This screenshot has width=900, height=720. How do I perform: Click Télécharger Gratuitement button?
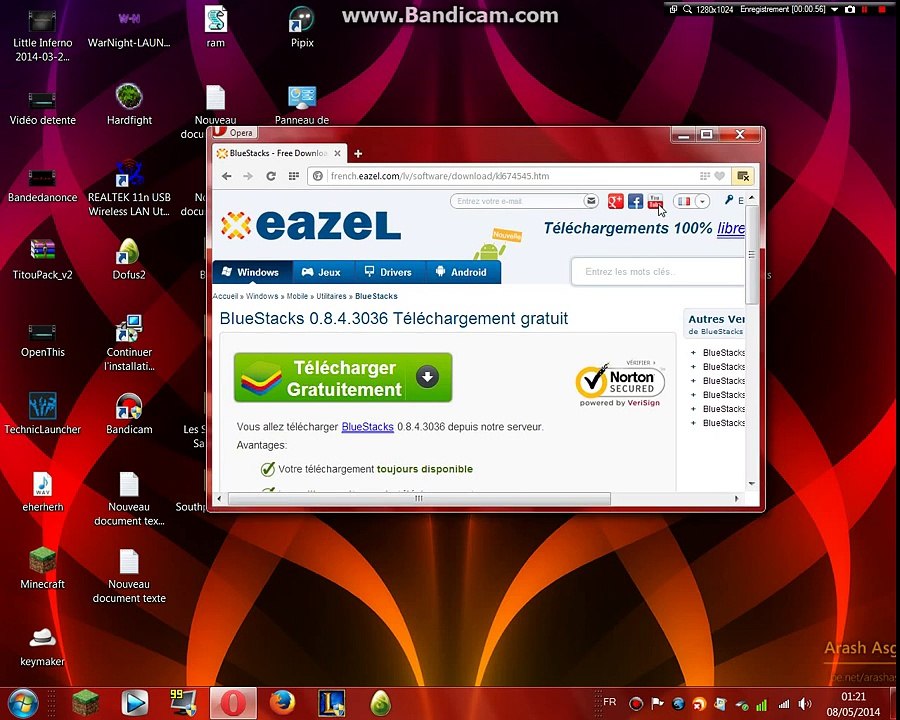[343, 378]
